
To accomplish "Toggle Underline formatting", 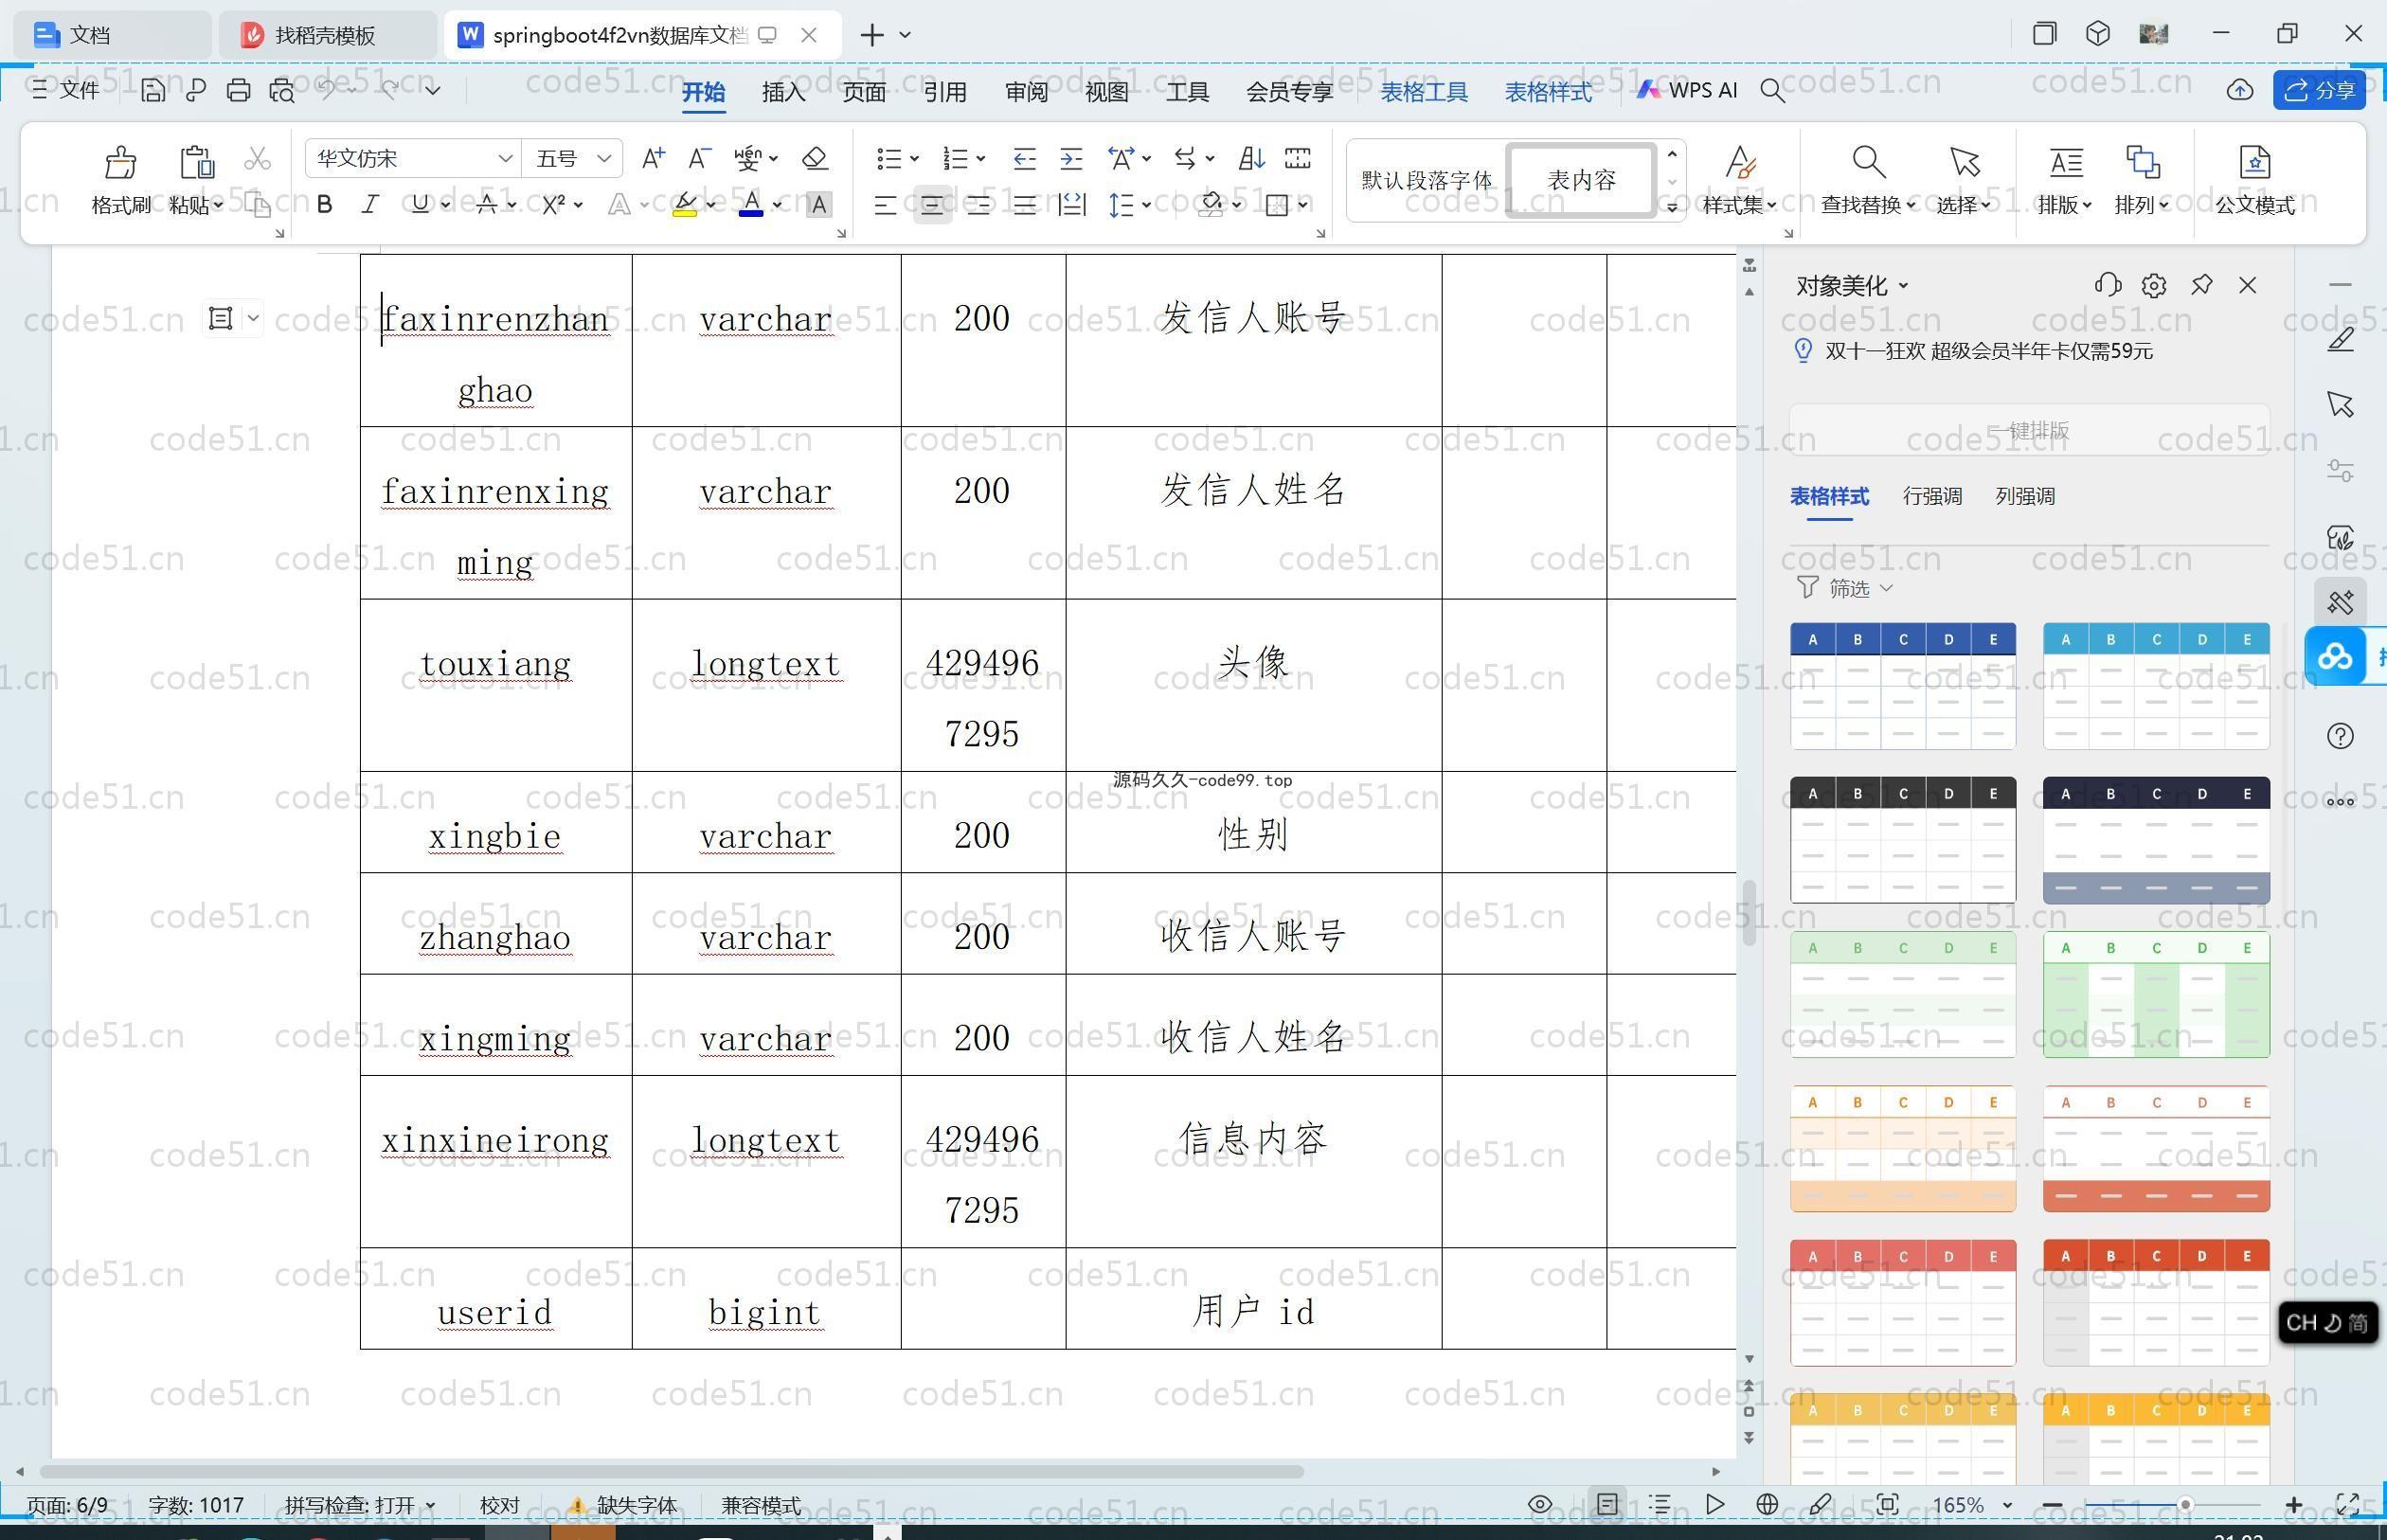I will [419, 205].
